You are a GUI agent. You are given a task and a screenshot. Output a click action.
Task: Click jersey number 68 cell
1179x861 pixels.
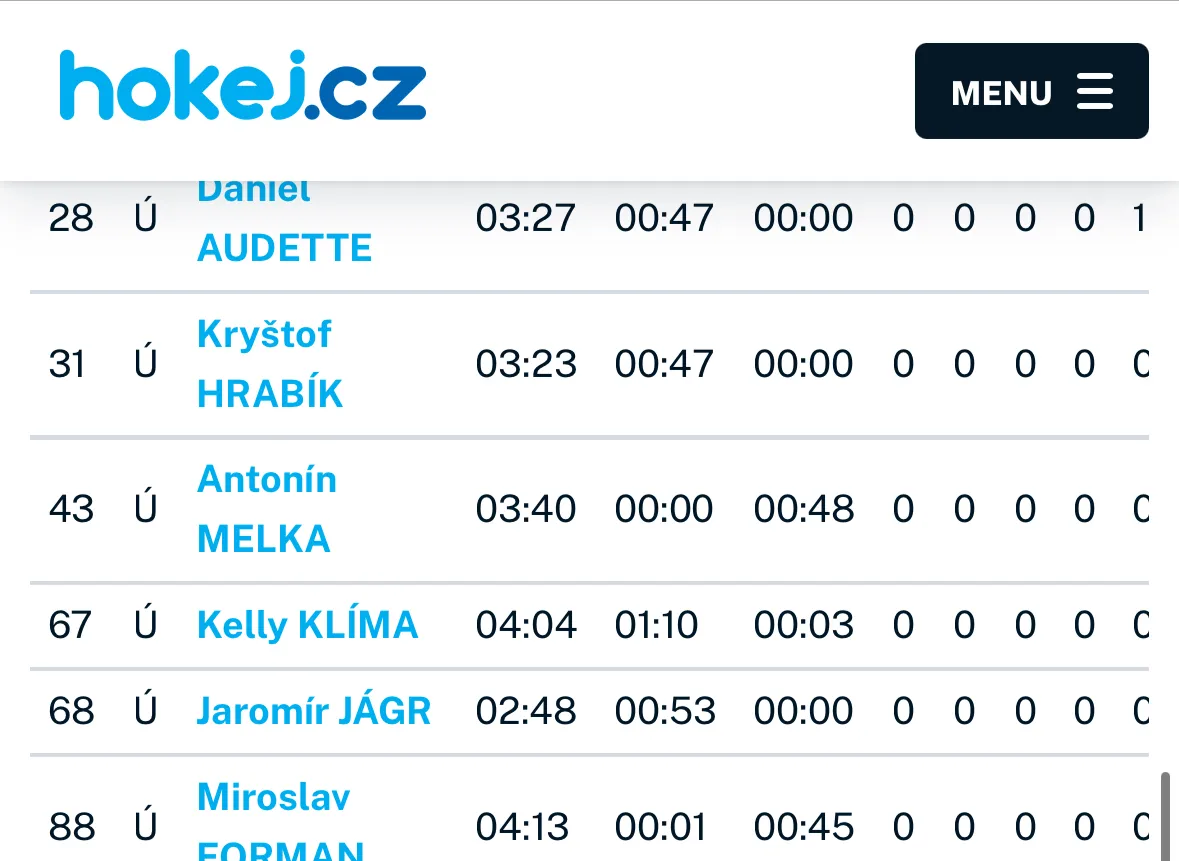tap(71, 711)
